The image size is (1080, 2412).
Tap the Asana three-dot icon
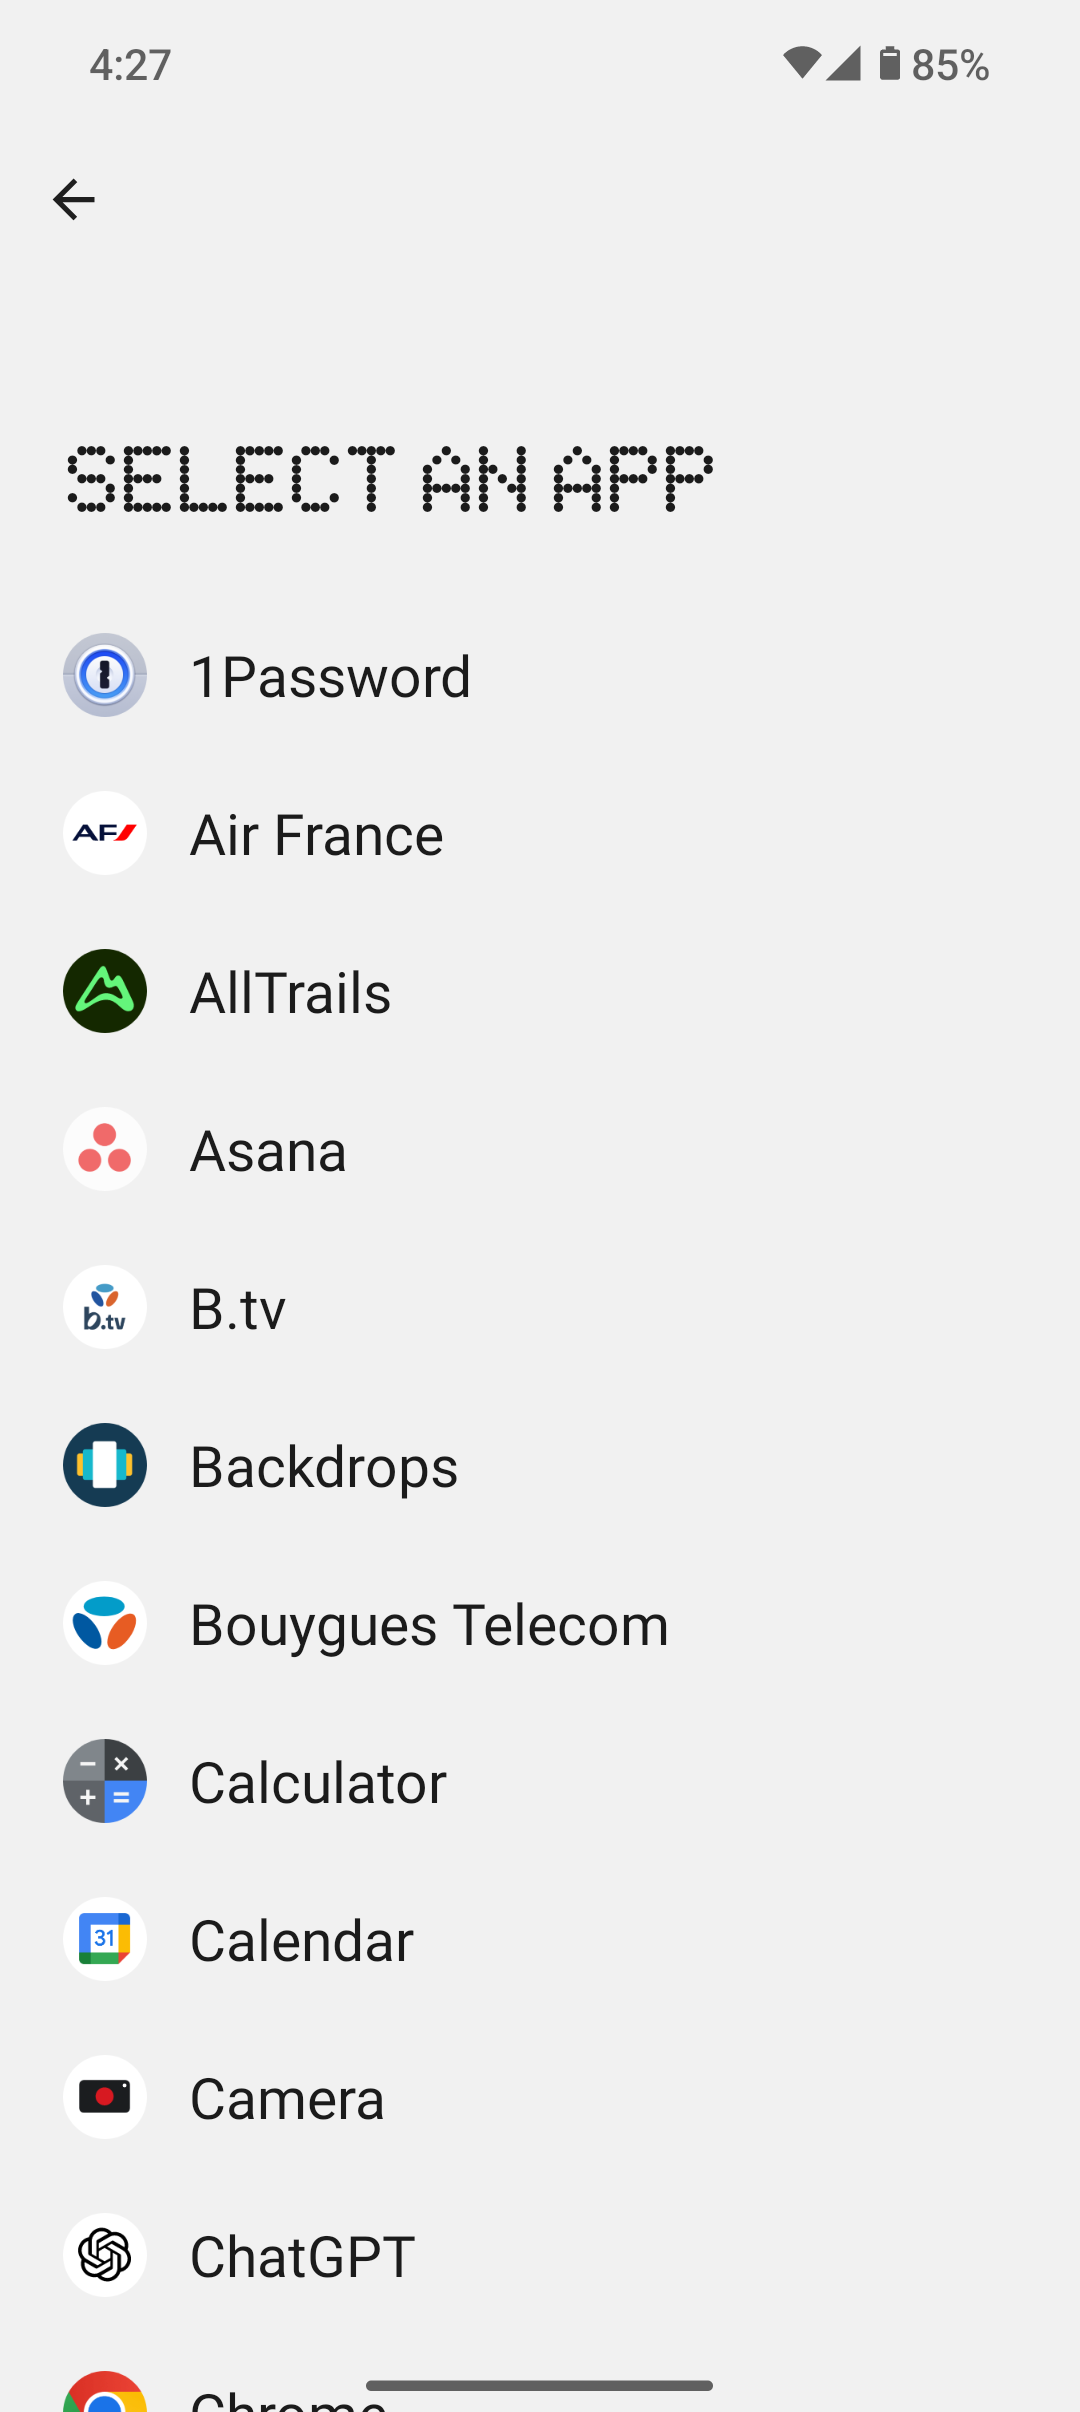(105, 1149)
